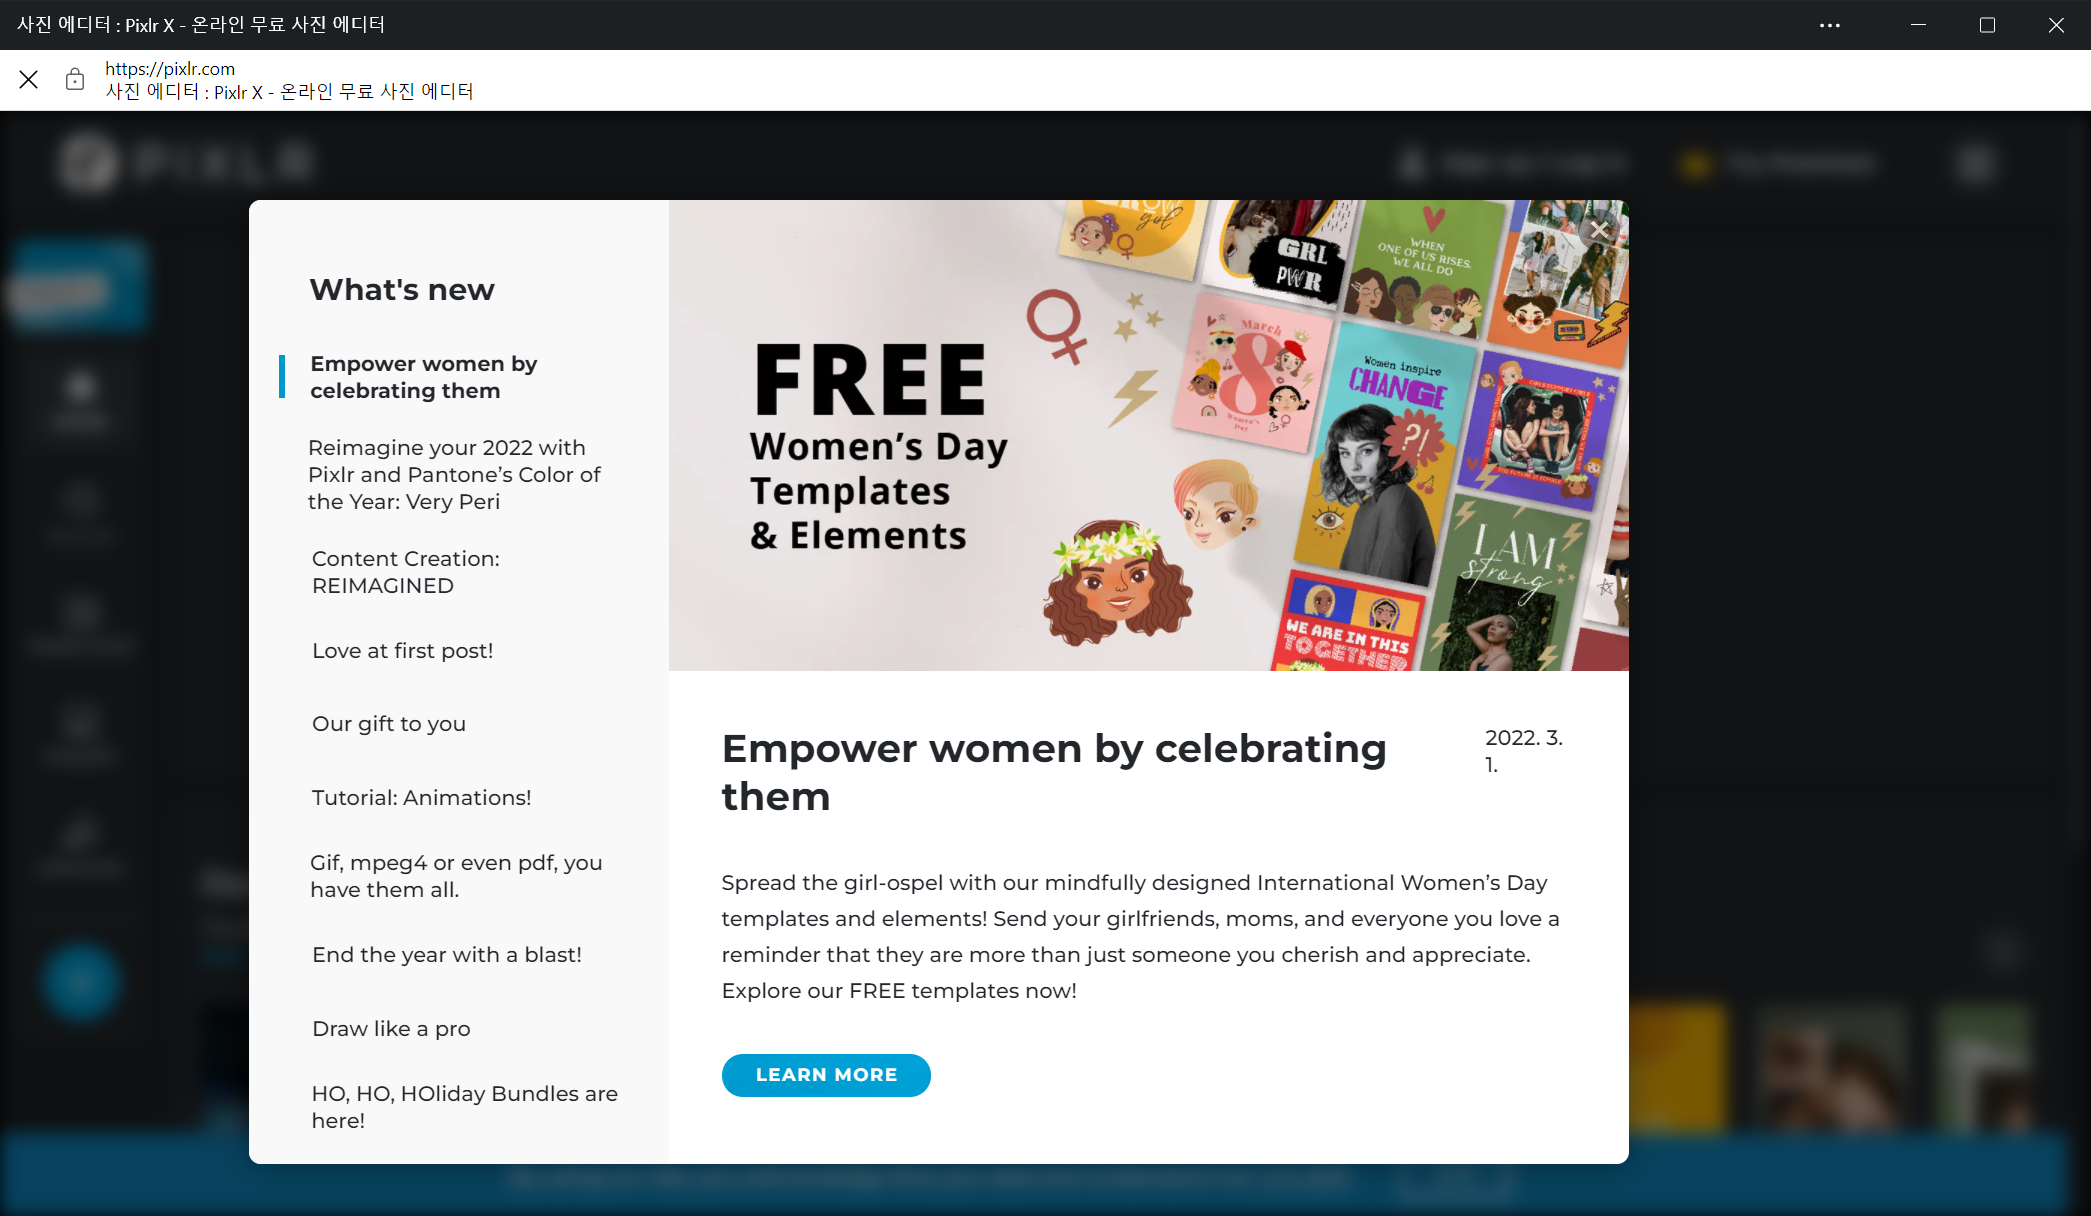This screenshot has width=2091, height=1216.
Task: Click the site security lock icon
Action: point(75,79)
